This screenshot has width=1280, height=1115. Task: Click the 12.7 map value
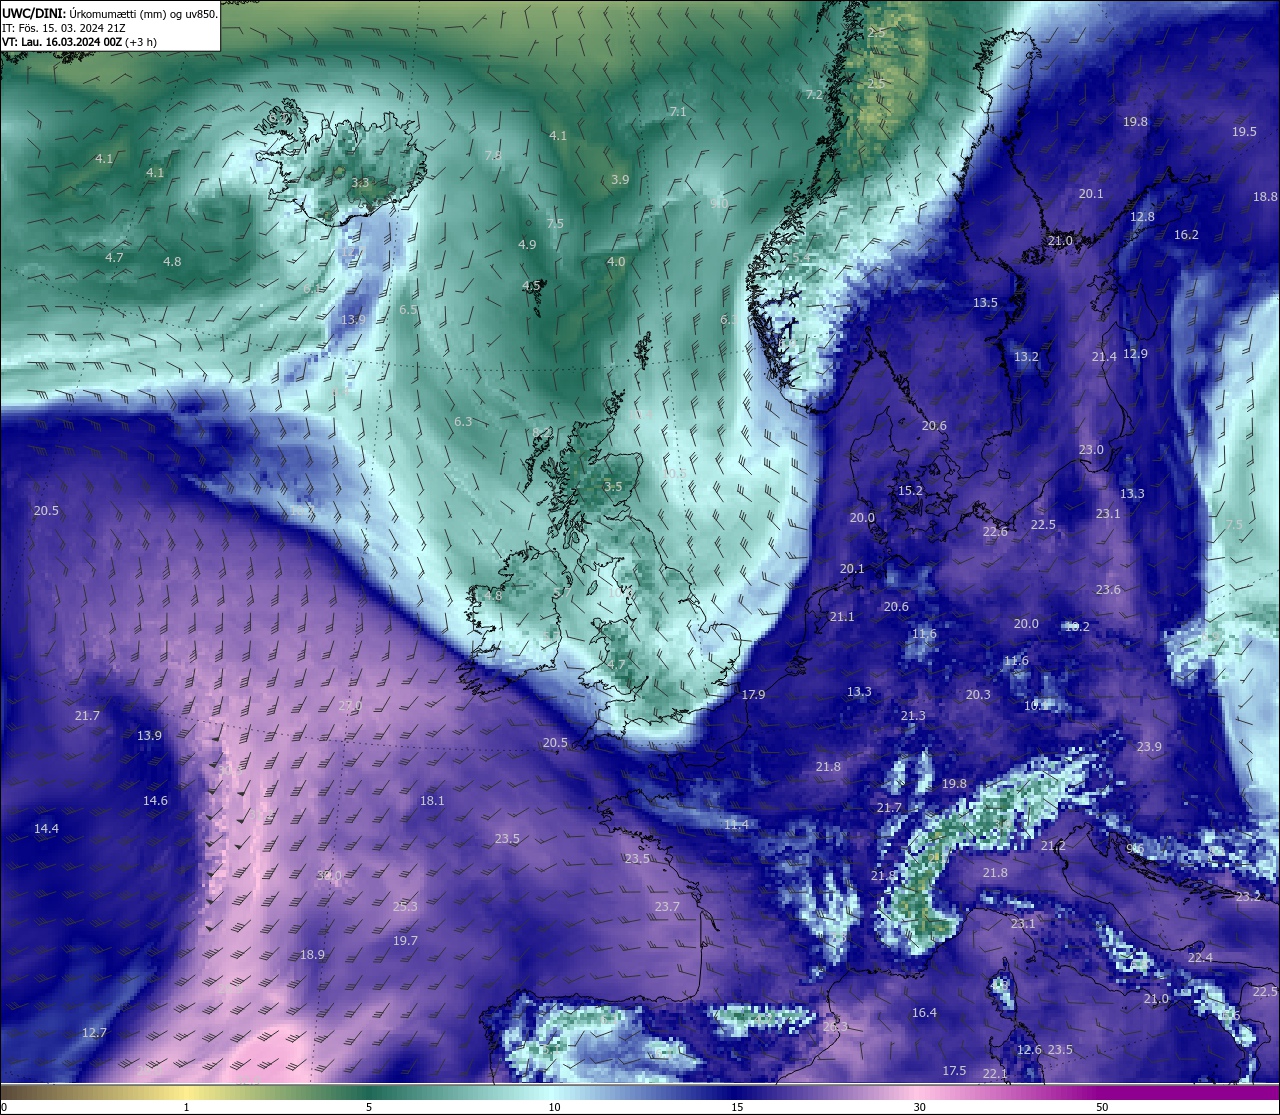pyautogui.click(x=94, y=1033)
